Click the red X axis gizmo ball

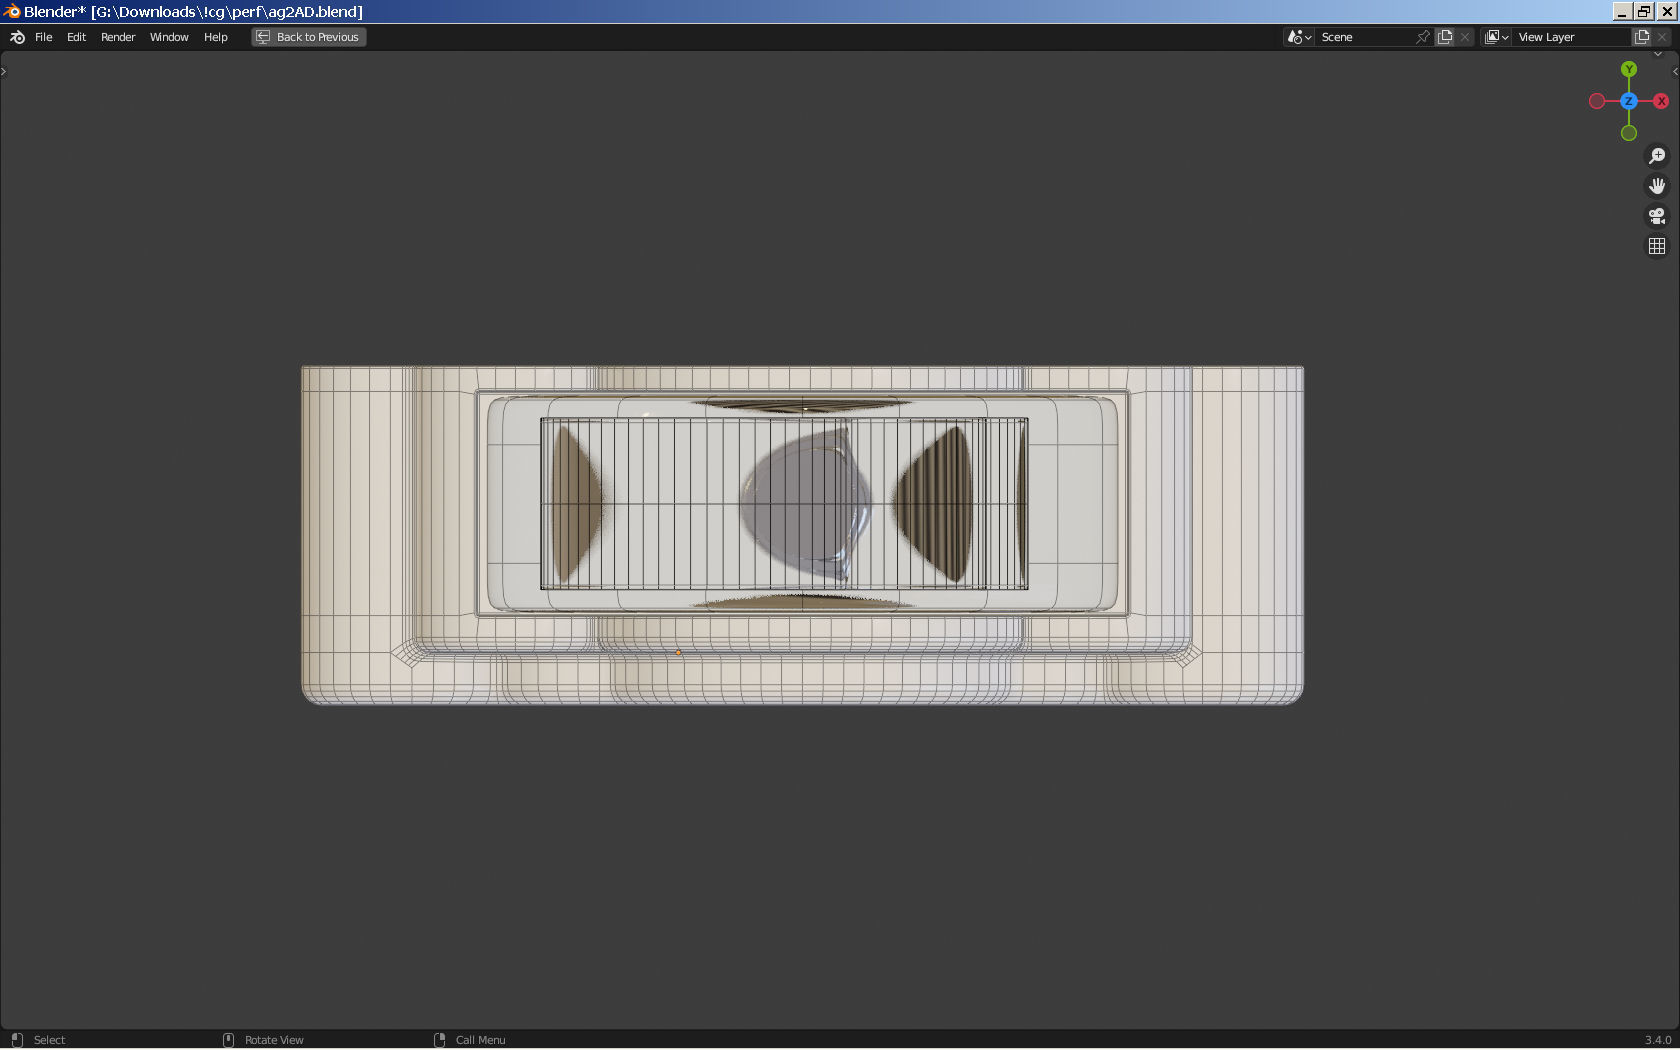pos(1661,101)
